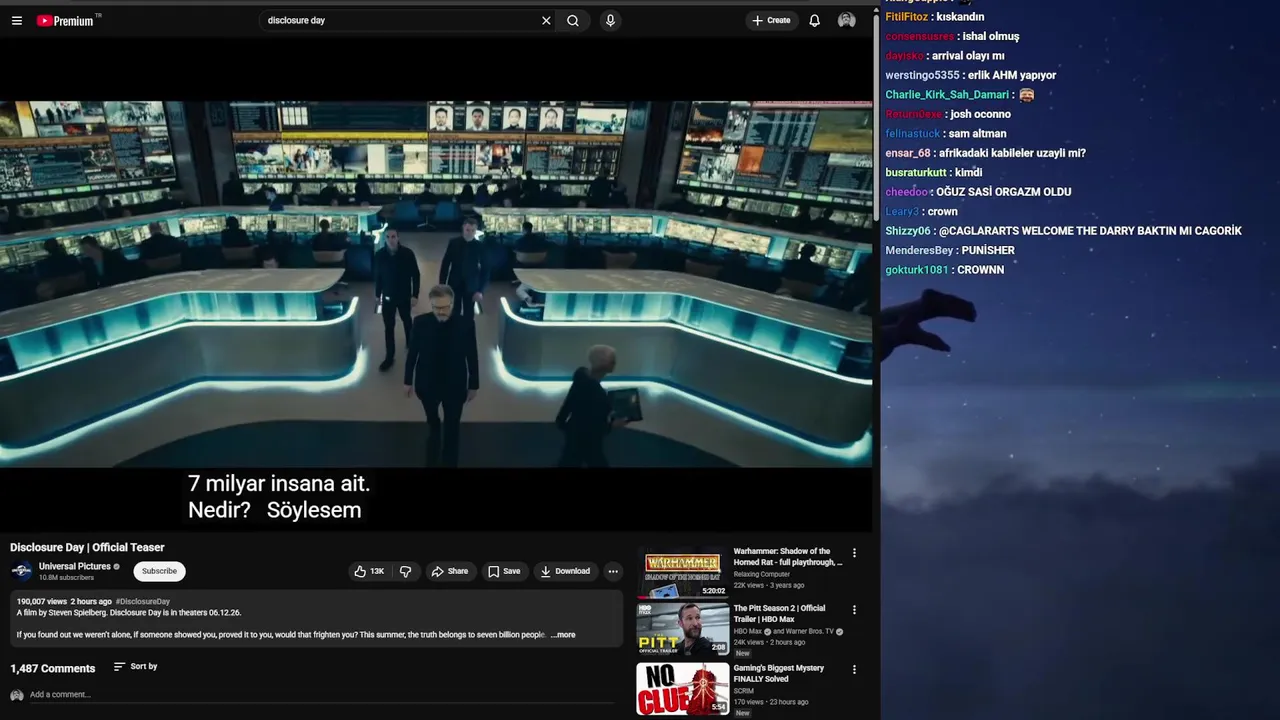Click chat username busraturkutt
Viewport: 1280px width, 720px height.
pyautogui.click(x=916, y=173)
